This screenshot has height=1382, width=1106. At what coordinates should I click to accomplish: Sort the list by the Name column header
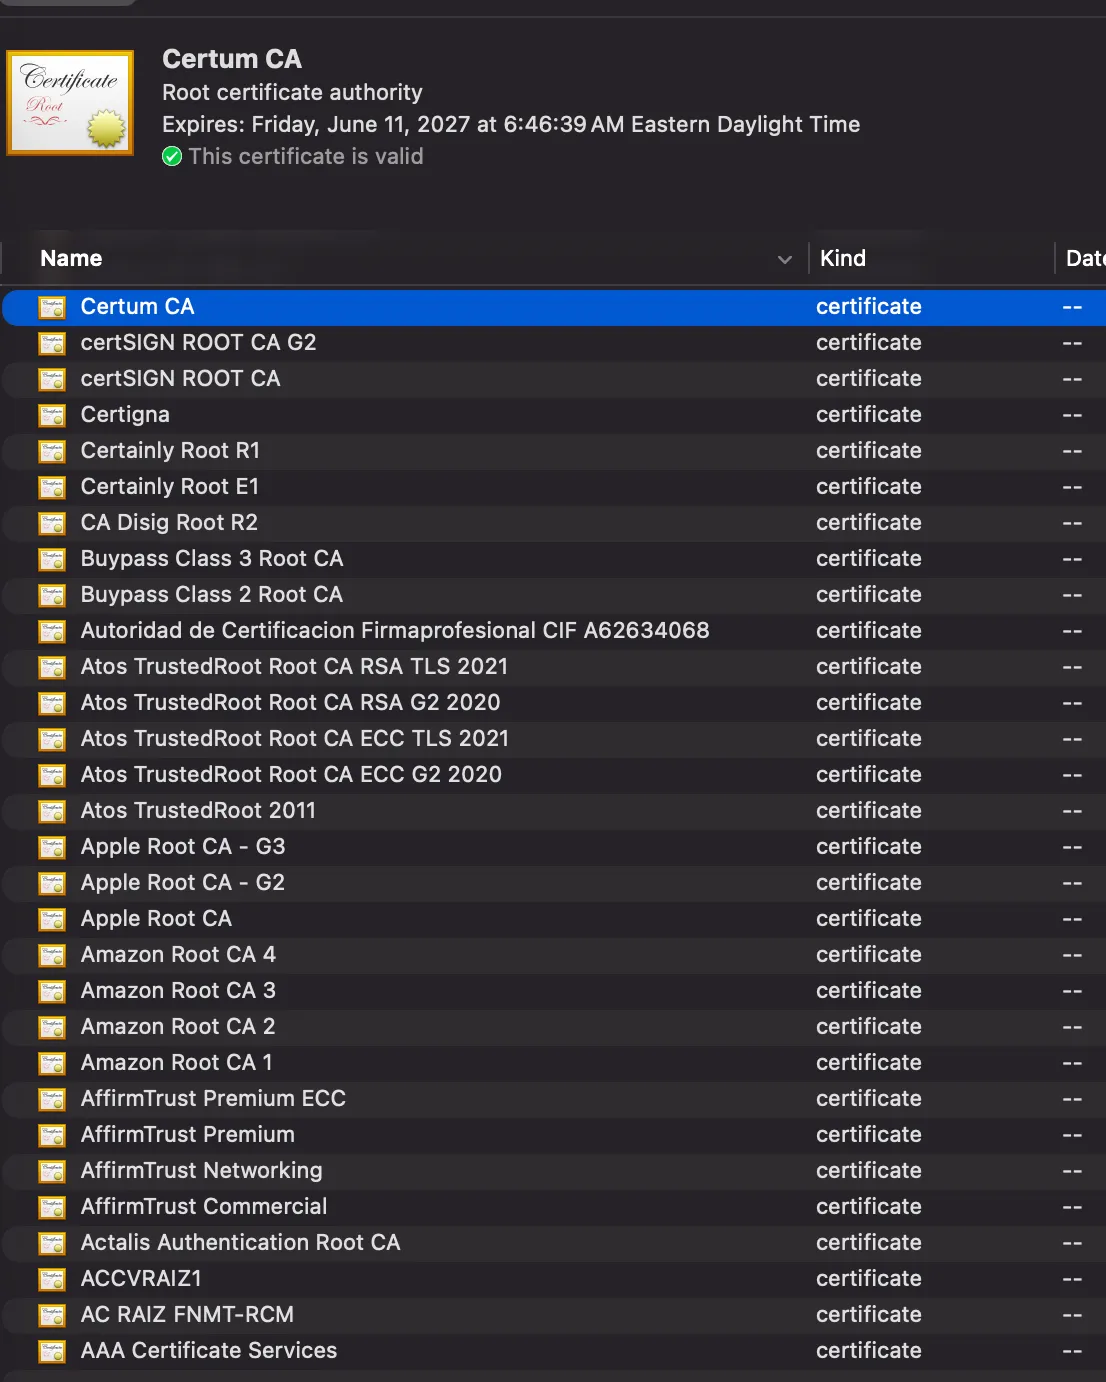[71, 258]
